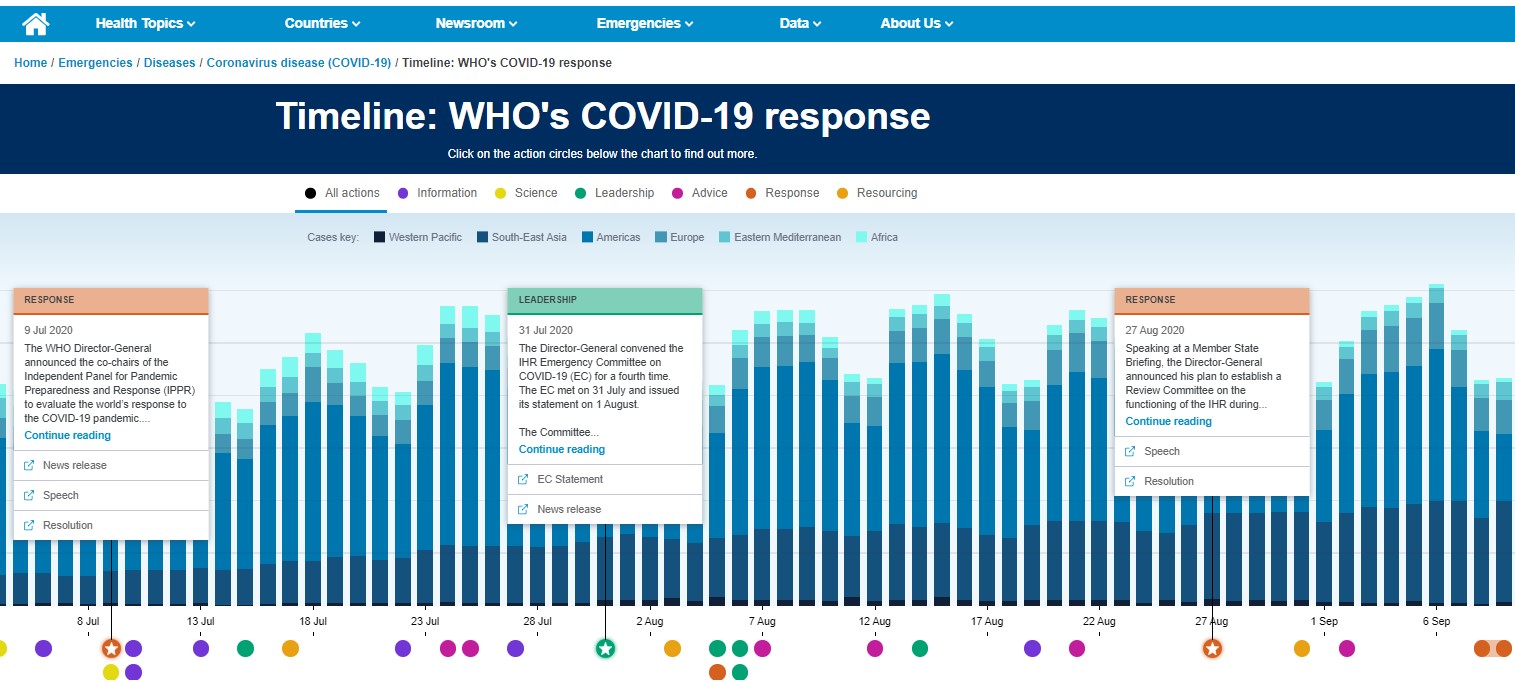Image resolution: width=1515 pixels, height=682 pixels.
Task: Click the orange Resourcing dot below 1 Sep
Action: pyautogui.click(x=1302, y=648)
